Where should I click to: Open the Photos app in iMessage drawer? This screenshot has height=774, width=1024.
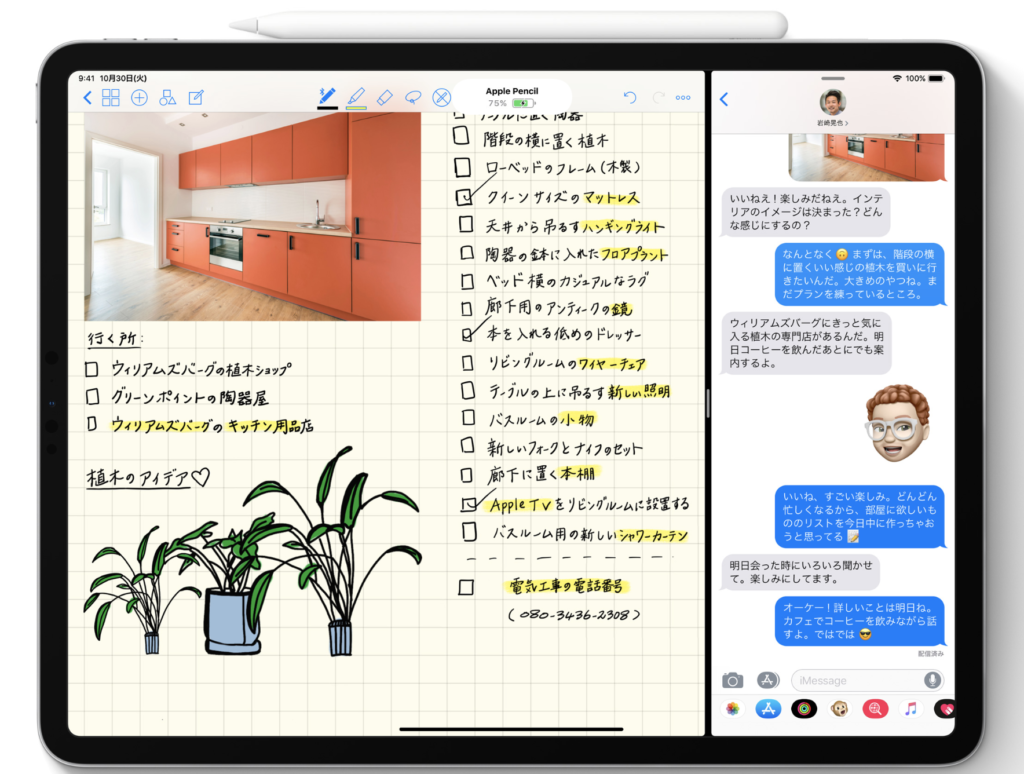[733, 708]
